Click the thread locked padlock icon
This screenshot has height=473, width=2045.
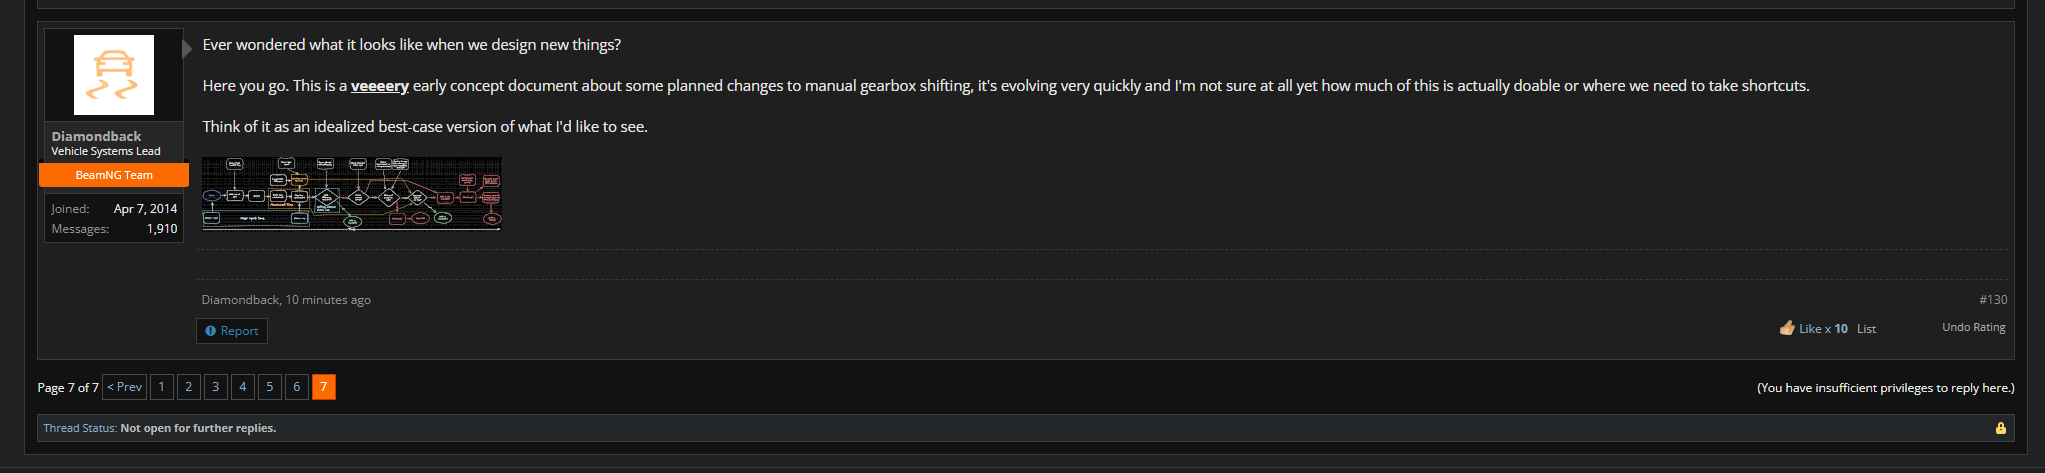pyautogui.click(x=2001, y=428)
